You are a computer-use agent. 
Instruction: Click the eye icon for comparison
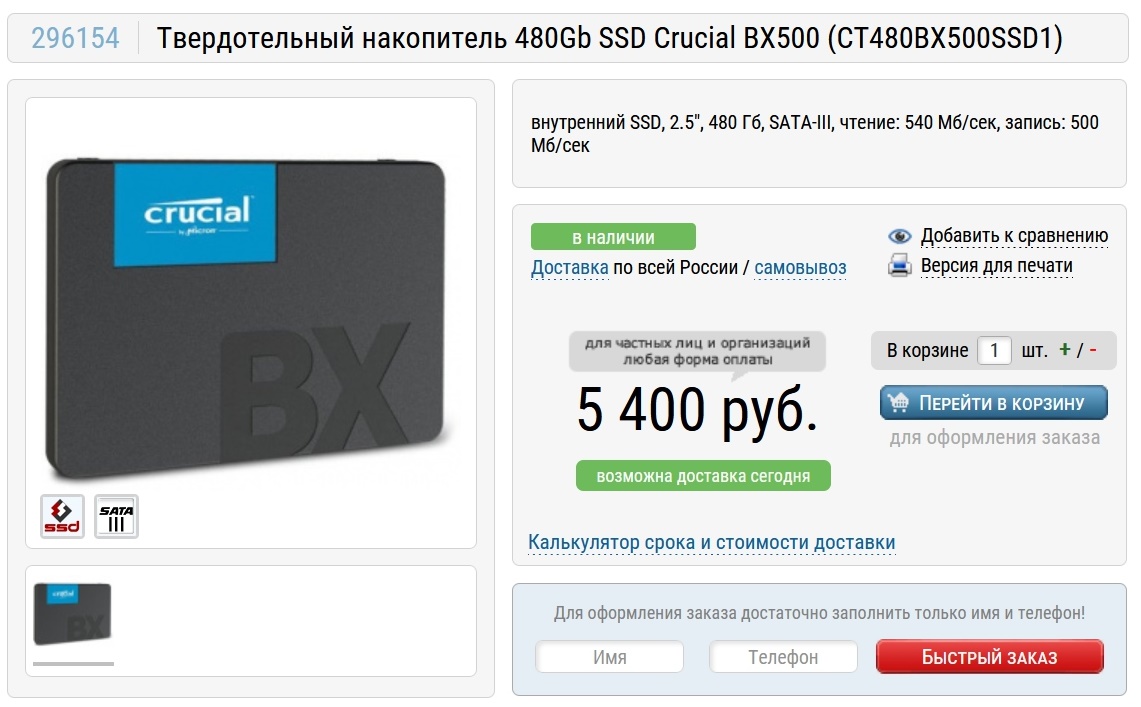click(x=900, y=236)
